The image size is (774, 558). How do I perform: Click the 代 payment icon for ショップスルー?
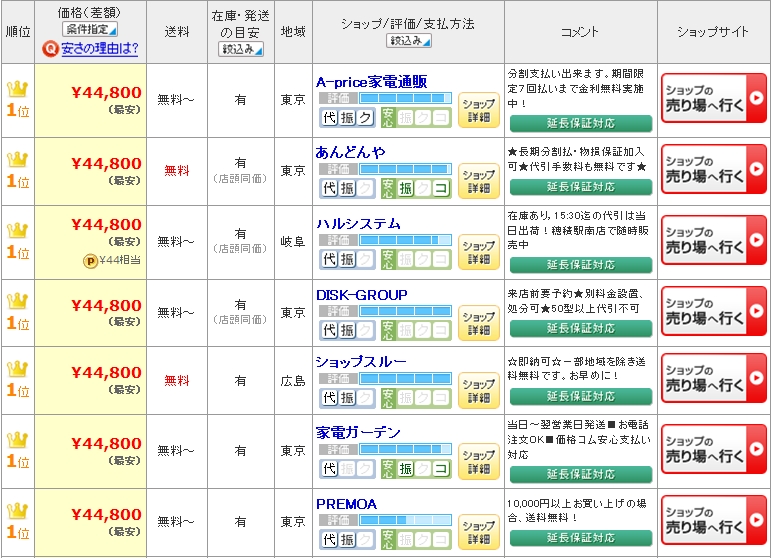[329, 398]
